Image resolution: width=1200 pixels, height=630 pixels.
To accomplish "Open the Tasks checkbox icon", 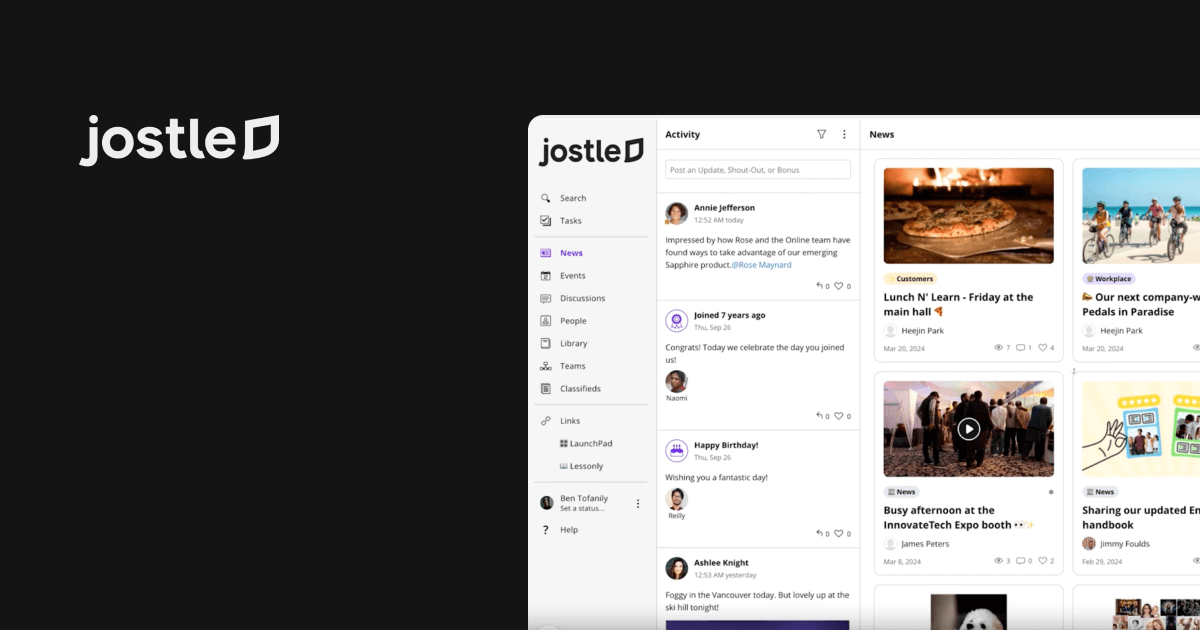I will click(x=546, y=221).
